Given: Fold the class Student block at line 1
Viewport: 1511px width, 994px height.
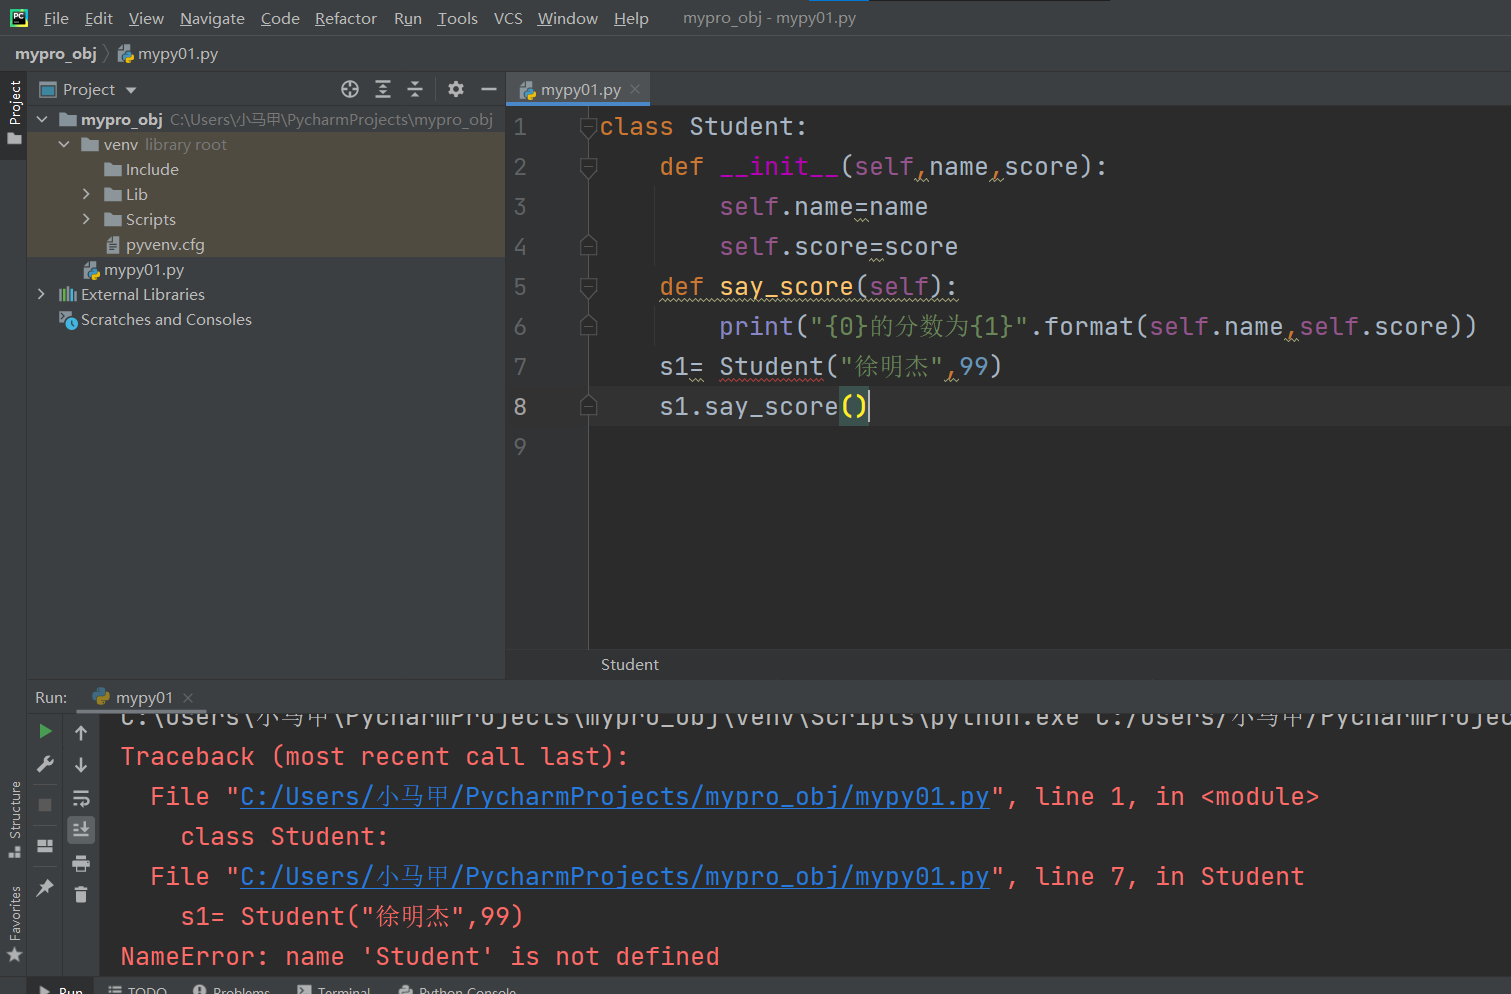Looking at the screenshot, I should (x=589, y=127).
